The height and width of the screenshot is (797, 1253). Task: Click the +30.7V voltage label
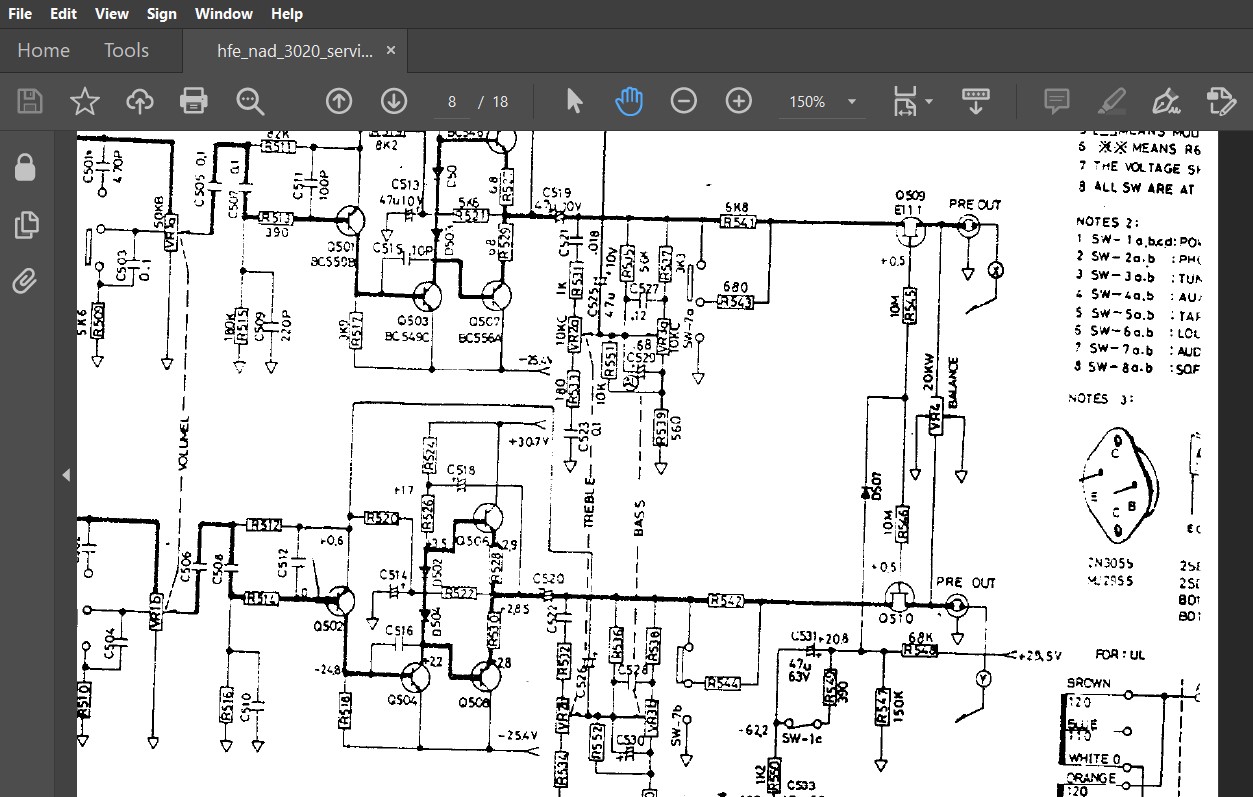tap(528, 440)
